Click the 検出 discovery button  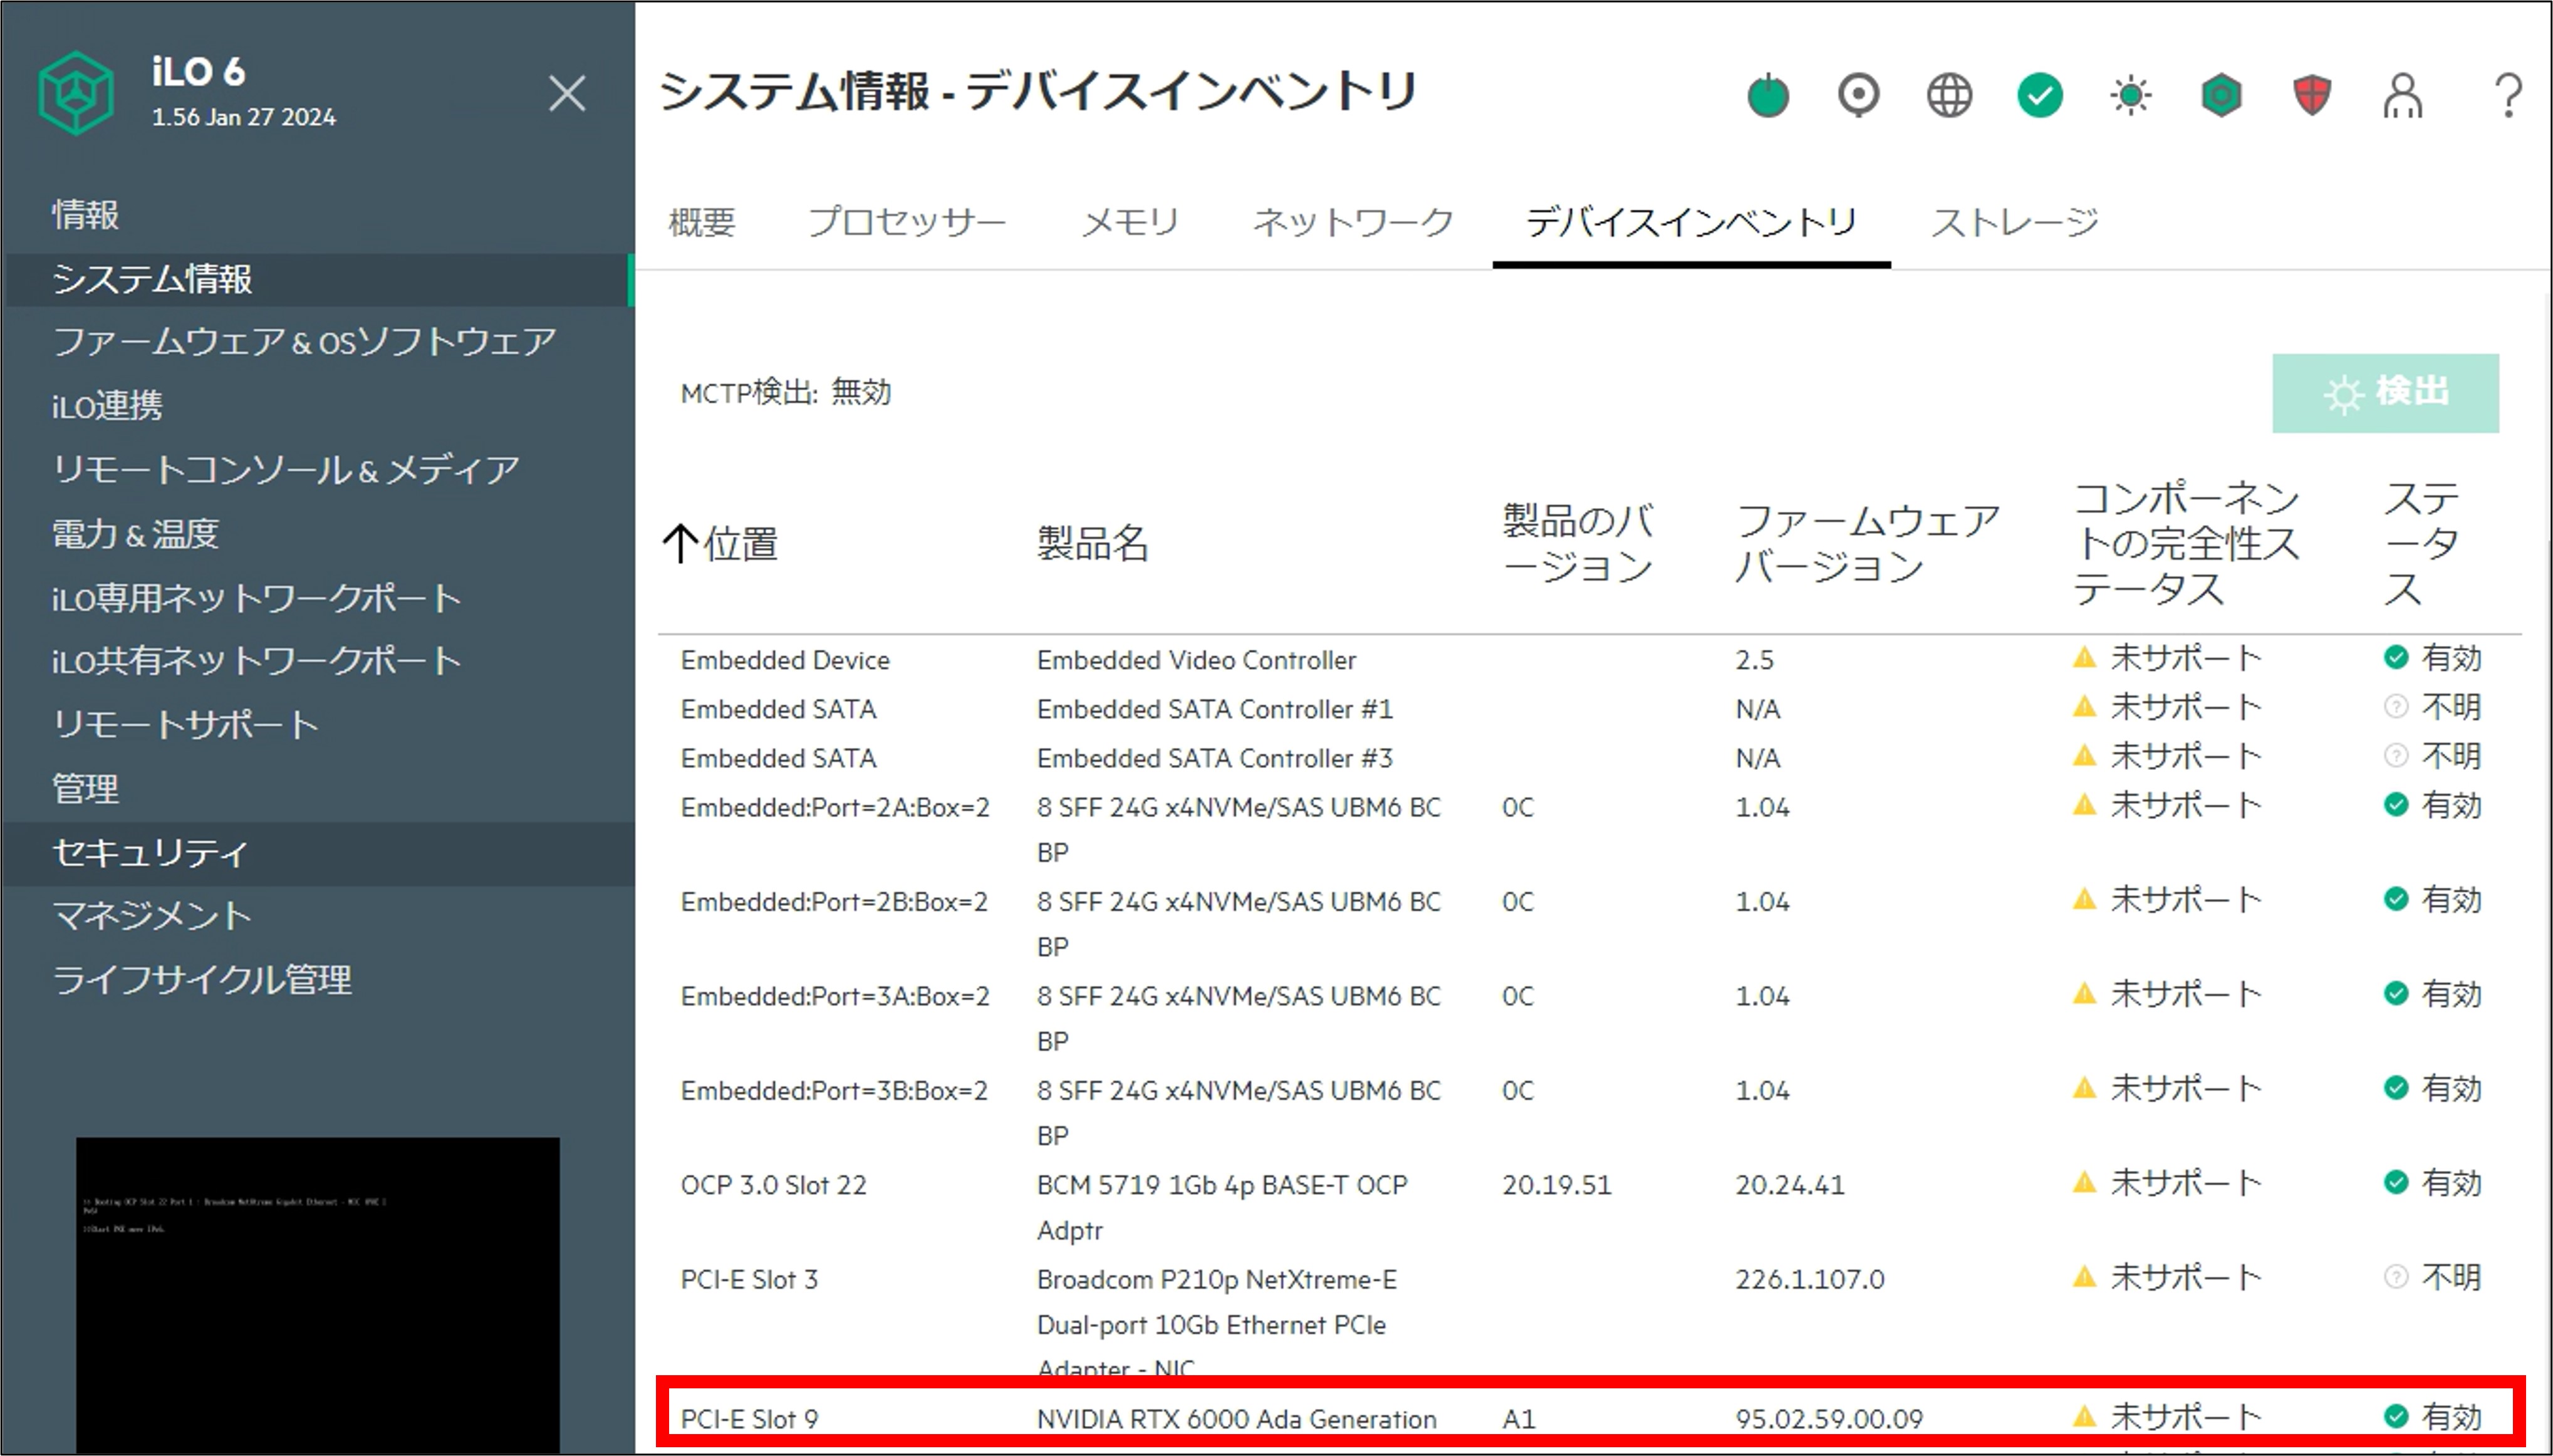[x=2385, y=393]
